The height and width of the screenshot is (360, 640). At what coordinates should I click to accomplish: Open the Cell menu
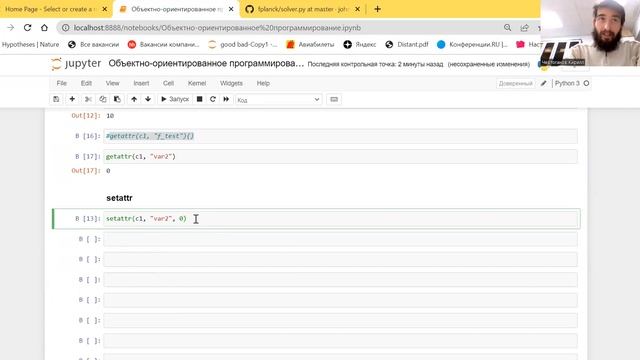tap(169, 83)
